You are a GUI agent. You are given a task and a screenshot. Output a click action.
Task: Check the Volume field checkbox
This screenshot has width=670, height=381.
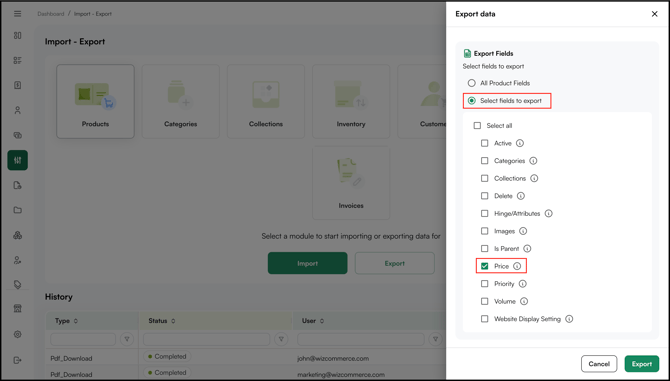(485, 301)
